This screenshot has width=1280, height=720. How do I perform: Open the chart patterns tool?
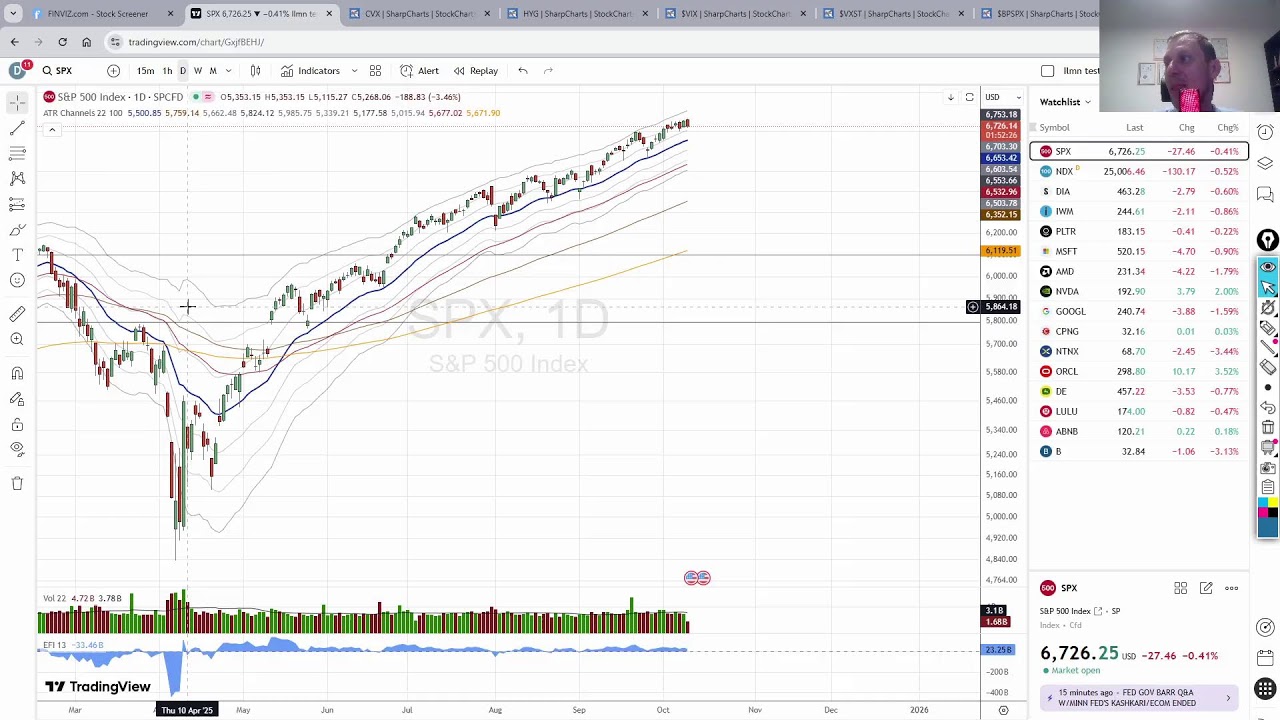(x=17, y=178)
